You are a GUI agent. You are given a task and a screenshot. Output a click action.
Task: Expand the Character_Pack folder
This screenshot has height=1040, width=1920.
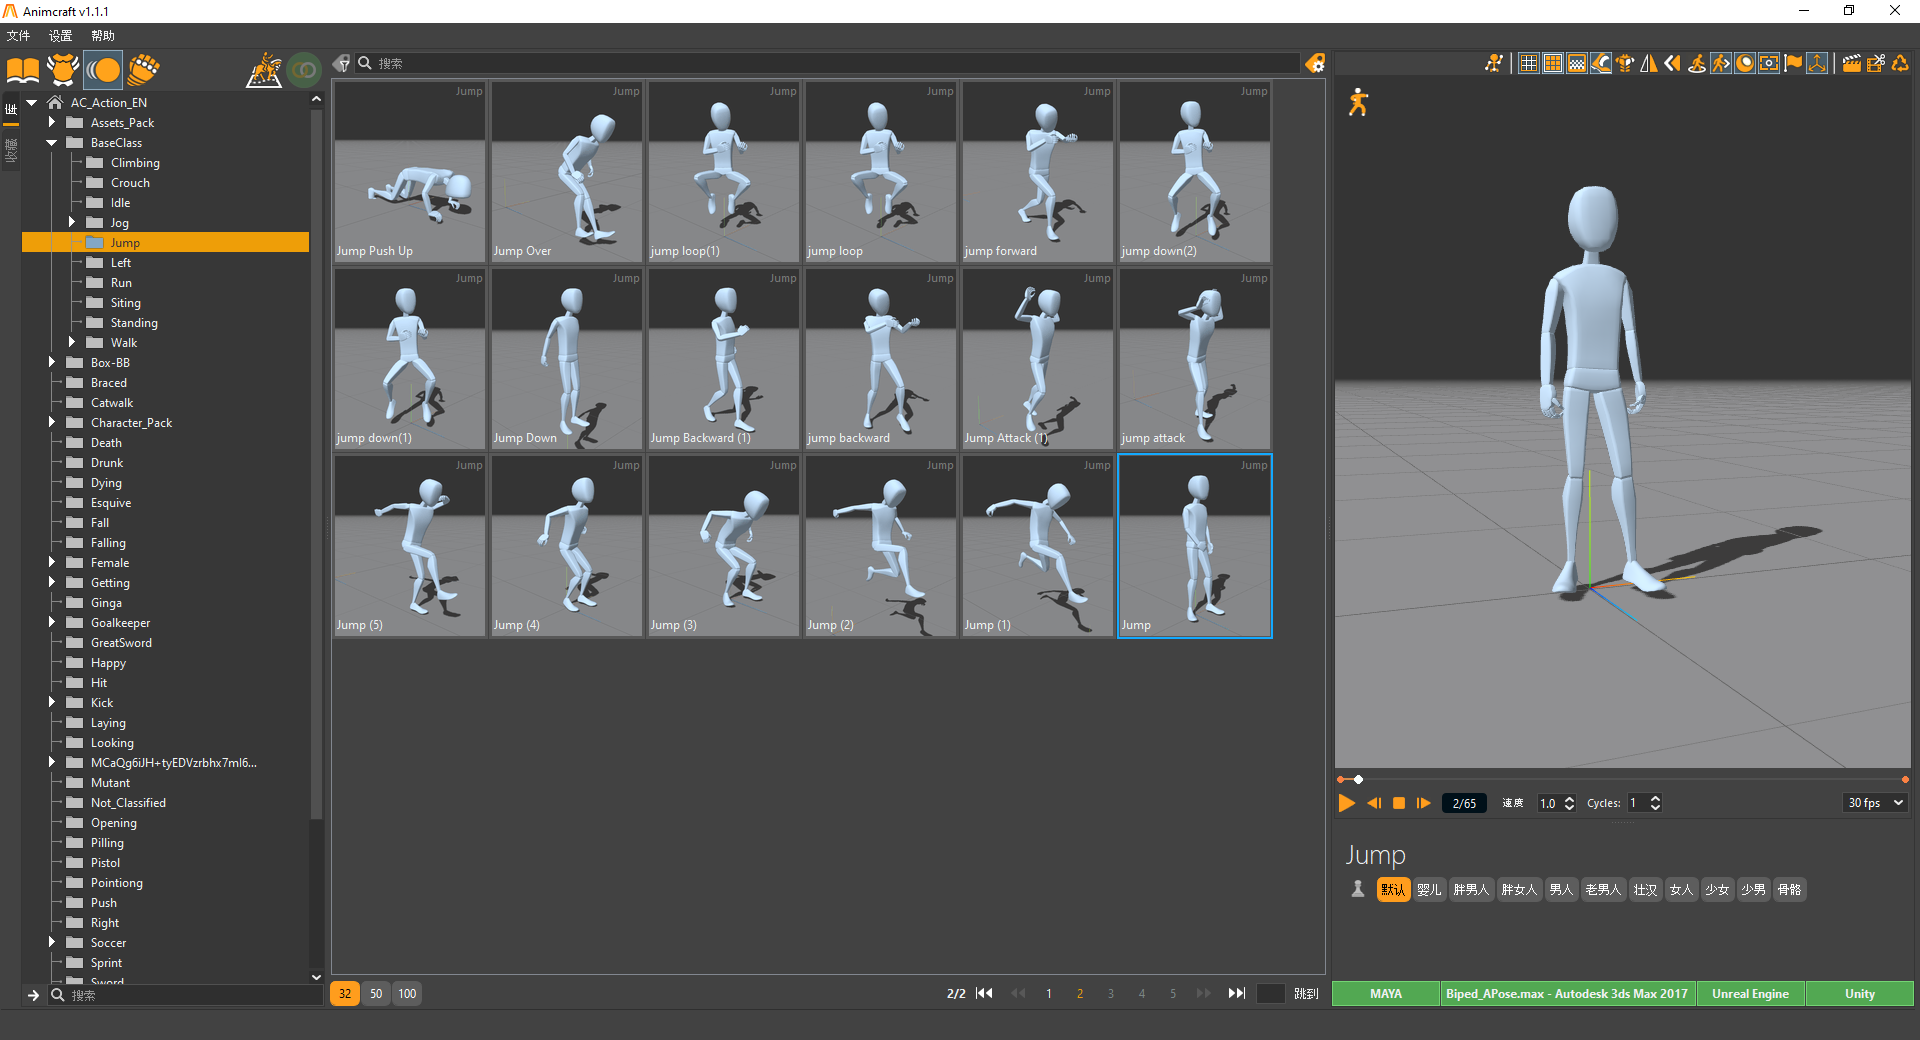(52, 422)
